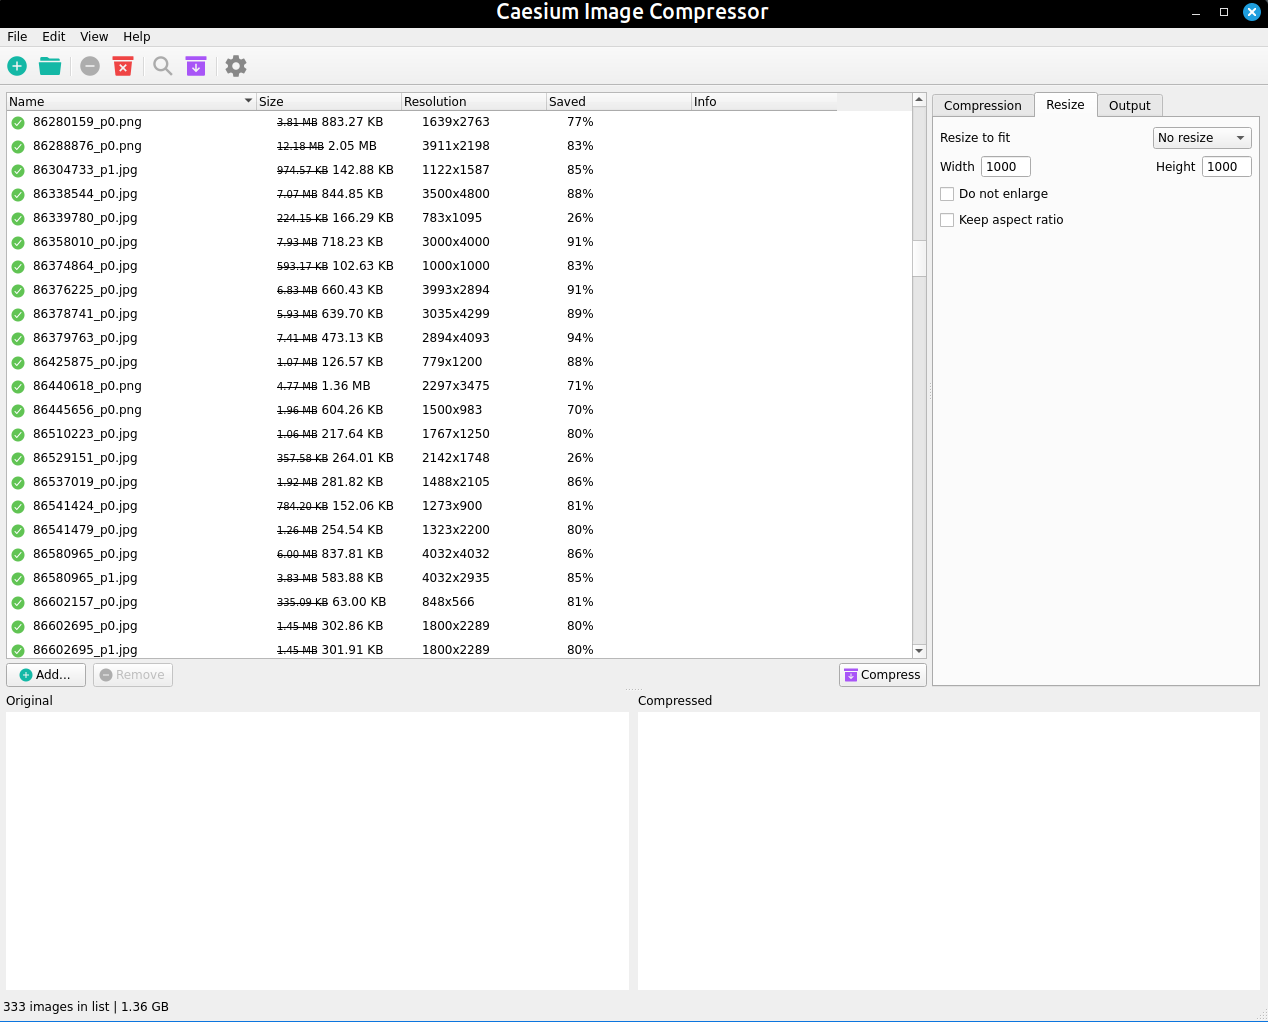Click the status icon of 86338544_p0.jpg
This screenshot has height=1022, width=1268.
pyautogui.click(x=18, y=194)
